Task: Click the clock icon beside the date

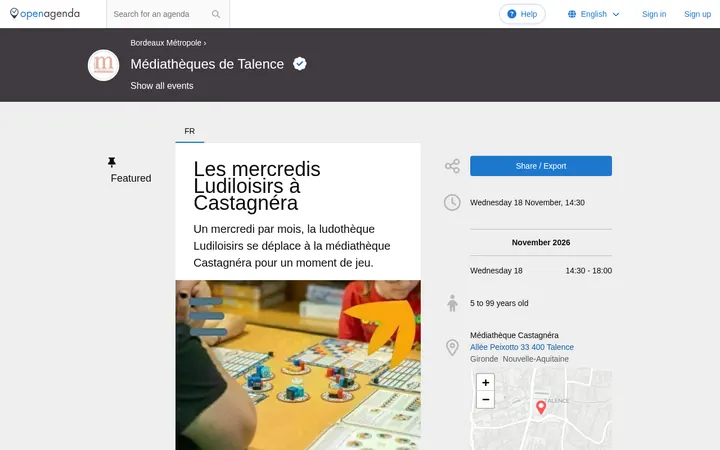Action: (x=452, y=202)
